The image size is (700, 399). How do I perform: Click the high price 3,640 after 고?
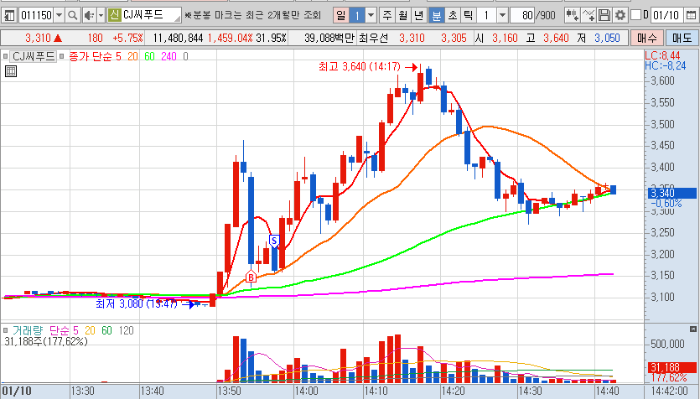pos(556,38)
